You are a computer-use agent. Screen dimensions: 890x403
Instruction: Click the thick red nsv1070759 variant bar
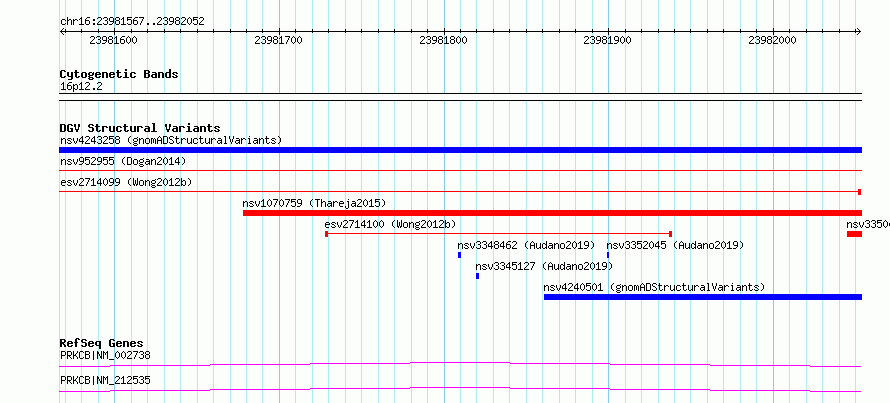pyautogui.click(x=552, y=213)
